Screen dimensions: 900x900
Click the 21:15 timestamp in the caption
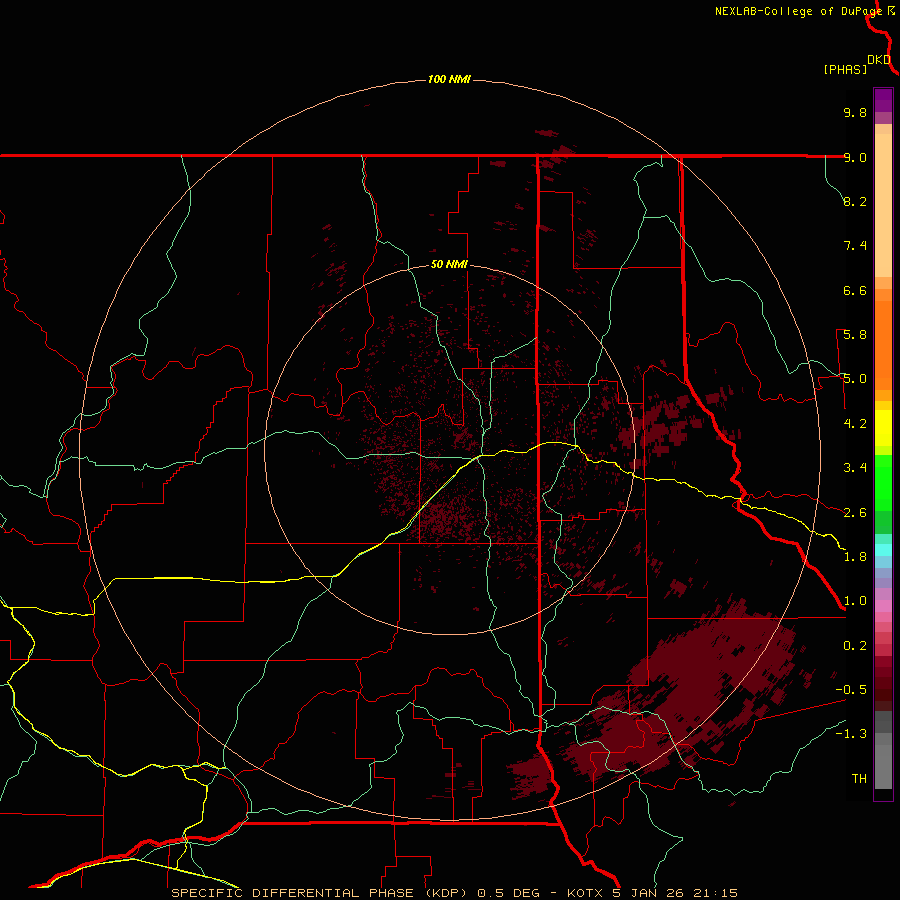tap(715, 893)
